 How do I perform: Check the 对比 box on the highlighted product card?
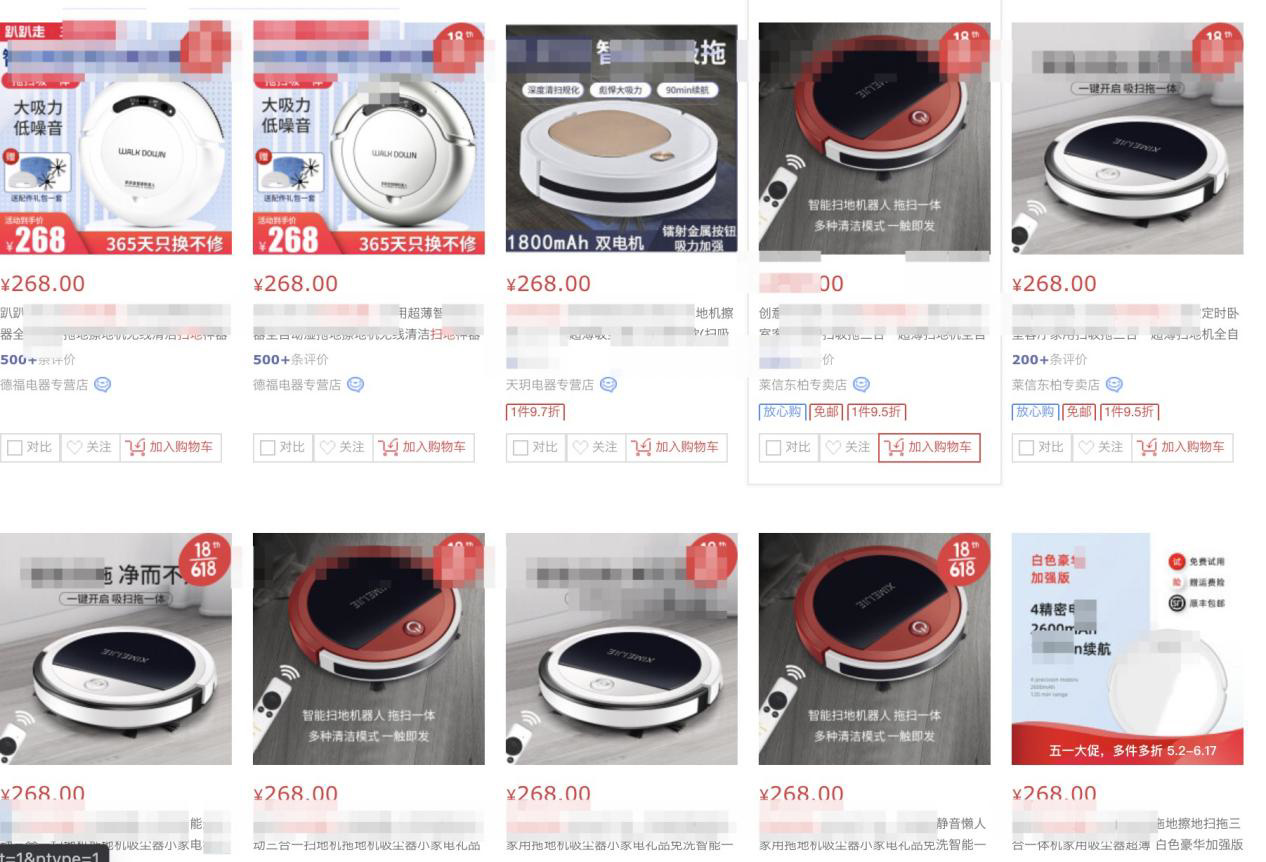tap(774, 447)
